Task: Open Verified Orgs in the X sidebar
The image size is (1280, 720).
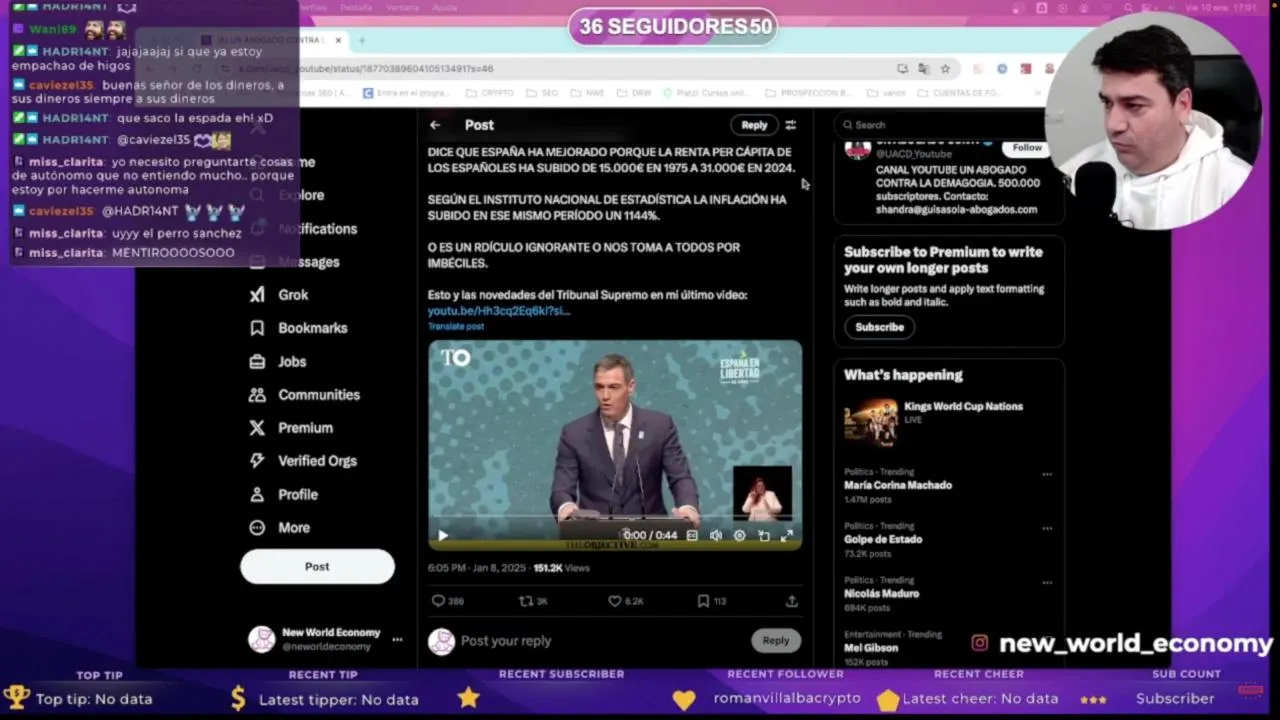Action: point(303,461)
